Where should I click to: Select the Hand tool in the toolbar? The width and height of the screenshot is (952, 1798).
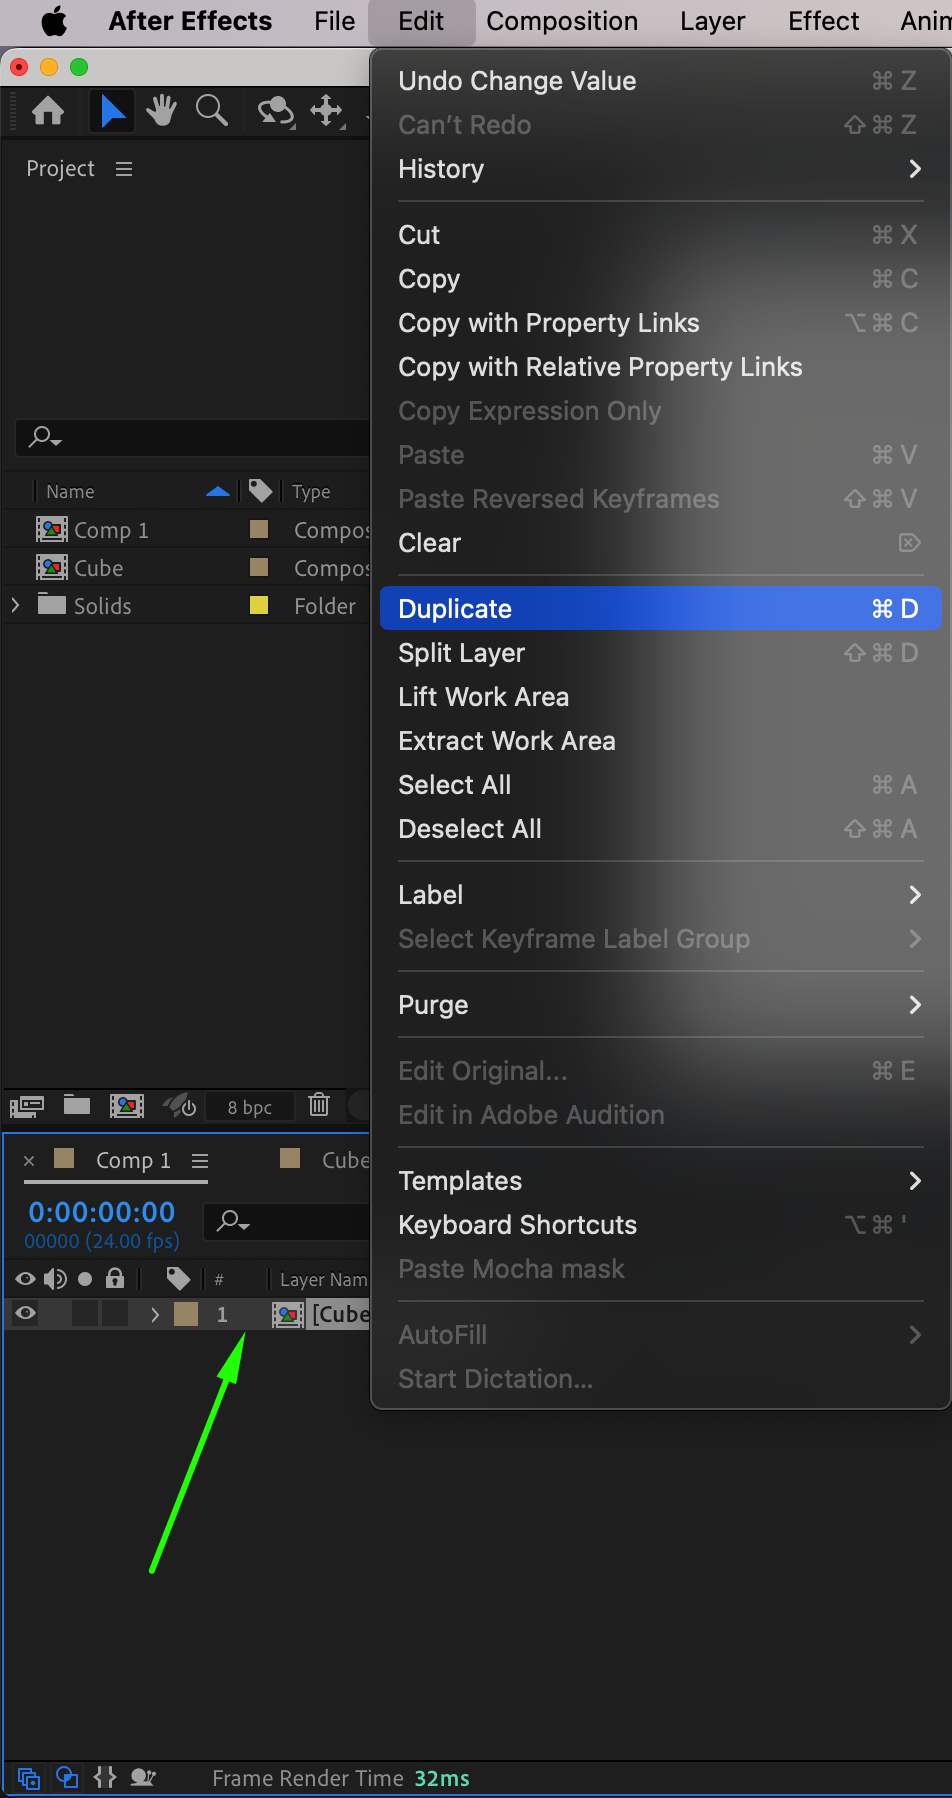160,110
